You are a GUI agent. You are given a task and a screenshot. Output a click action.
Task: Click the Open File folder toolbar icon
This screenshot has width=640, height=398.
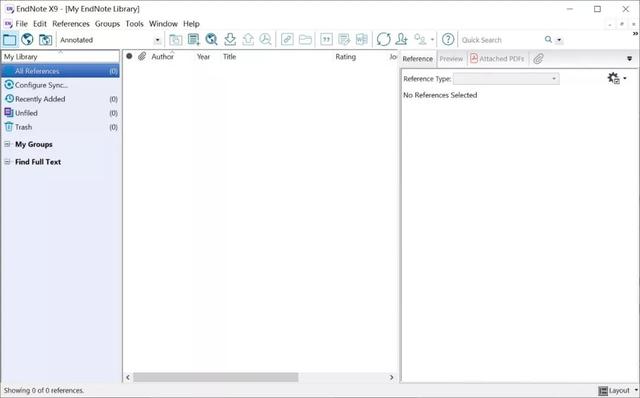point(305,40)
